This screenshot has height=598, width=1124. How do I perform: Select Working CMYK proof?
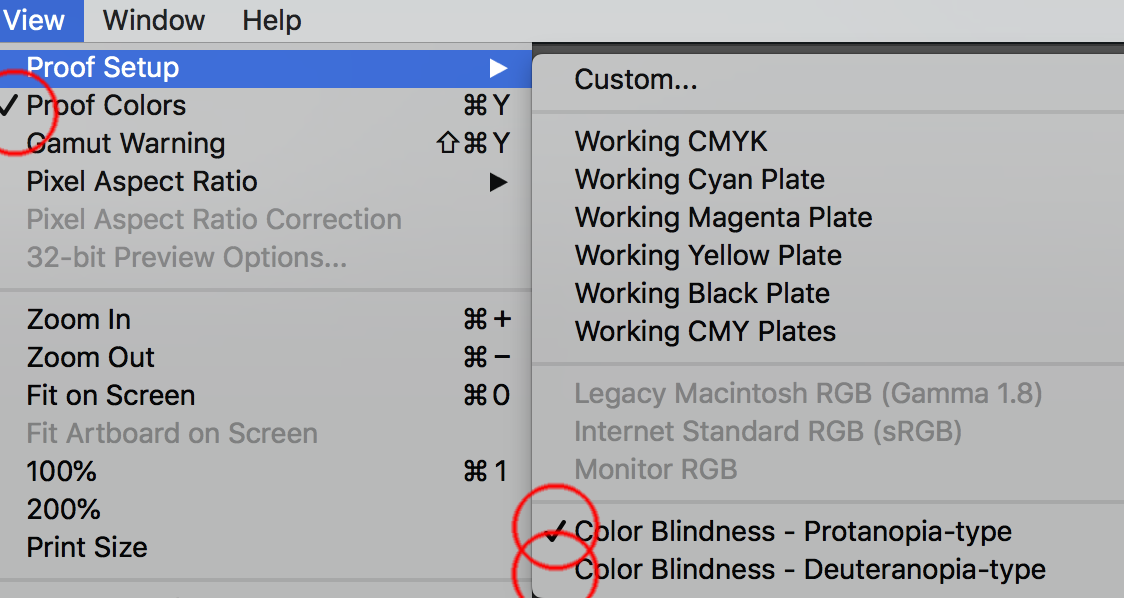point(671,142)
